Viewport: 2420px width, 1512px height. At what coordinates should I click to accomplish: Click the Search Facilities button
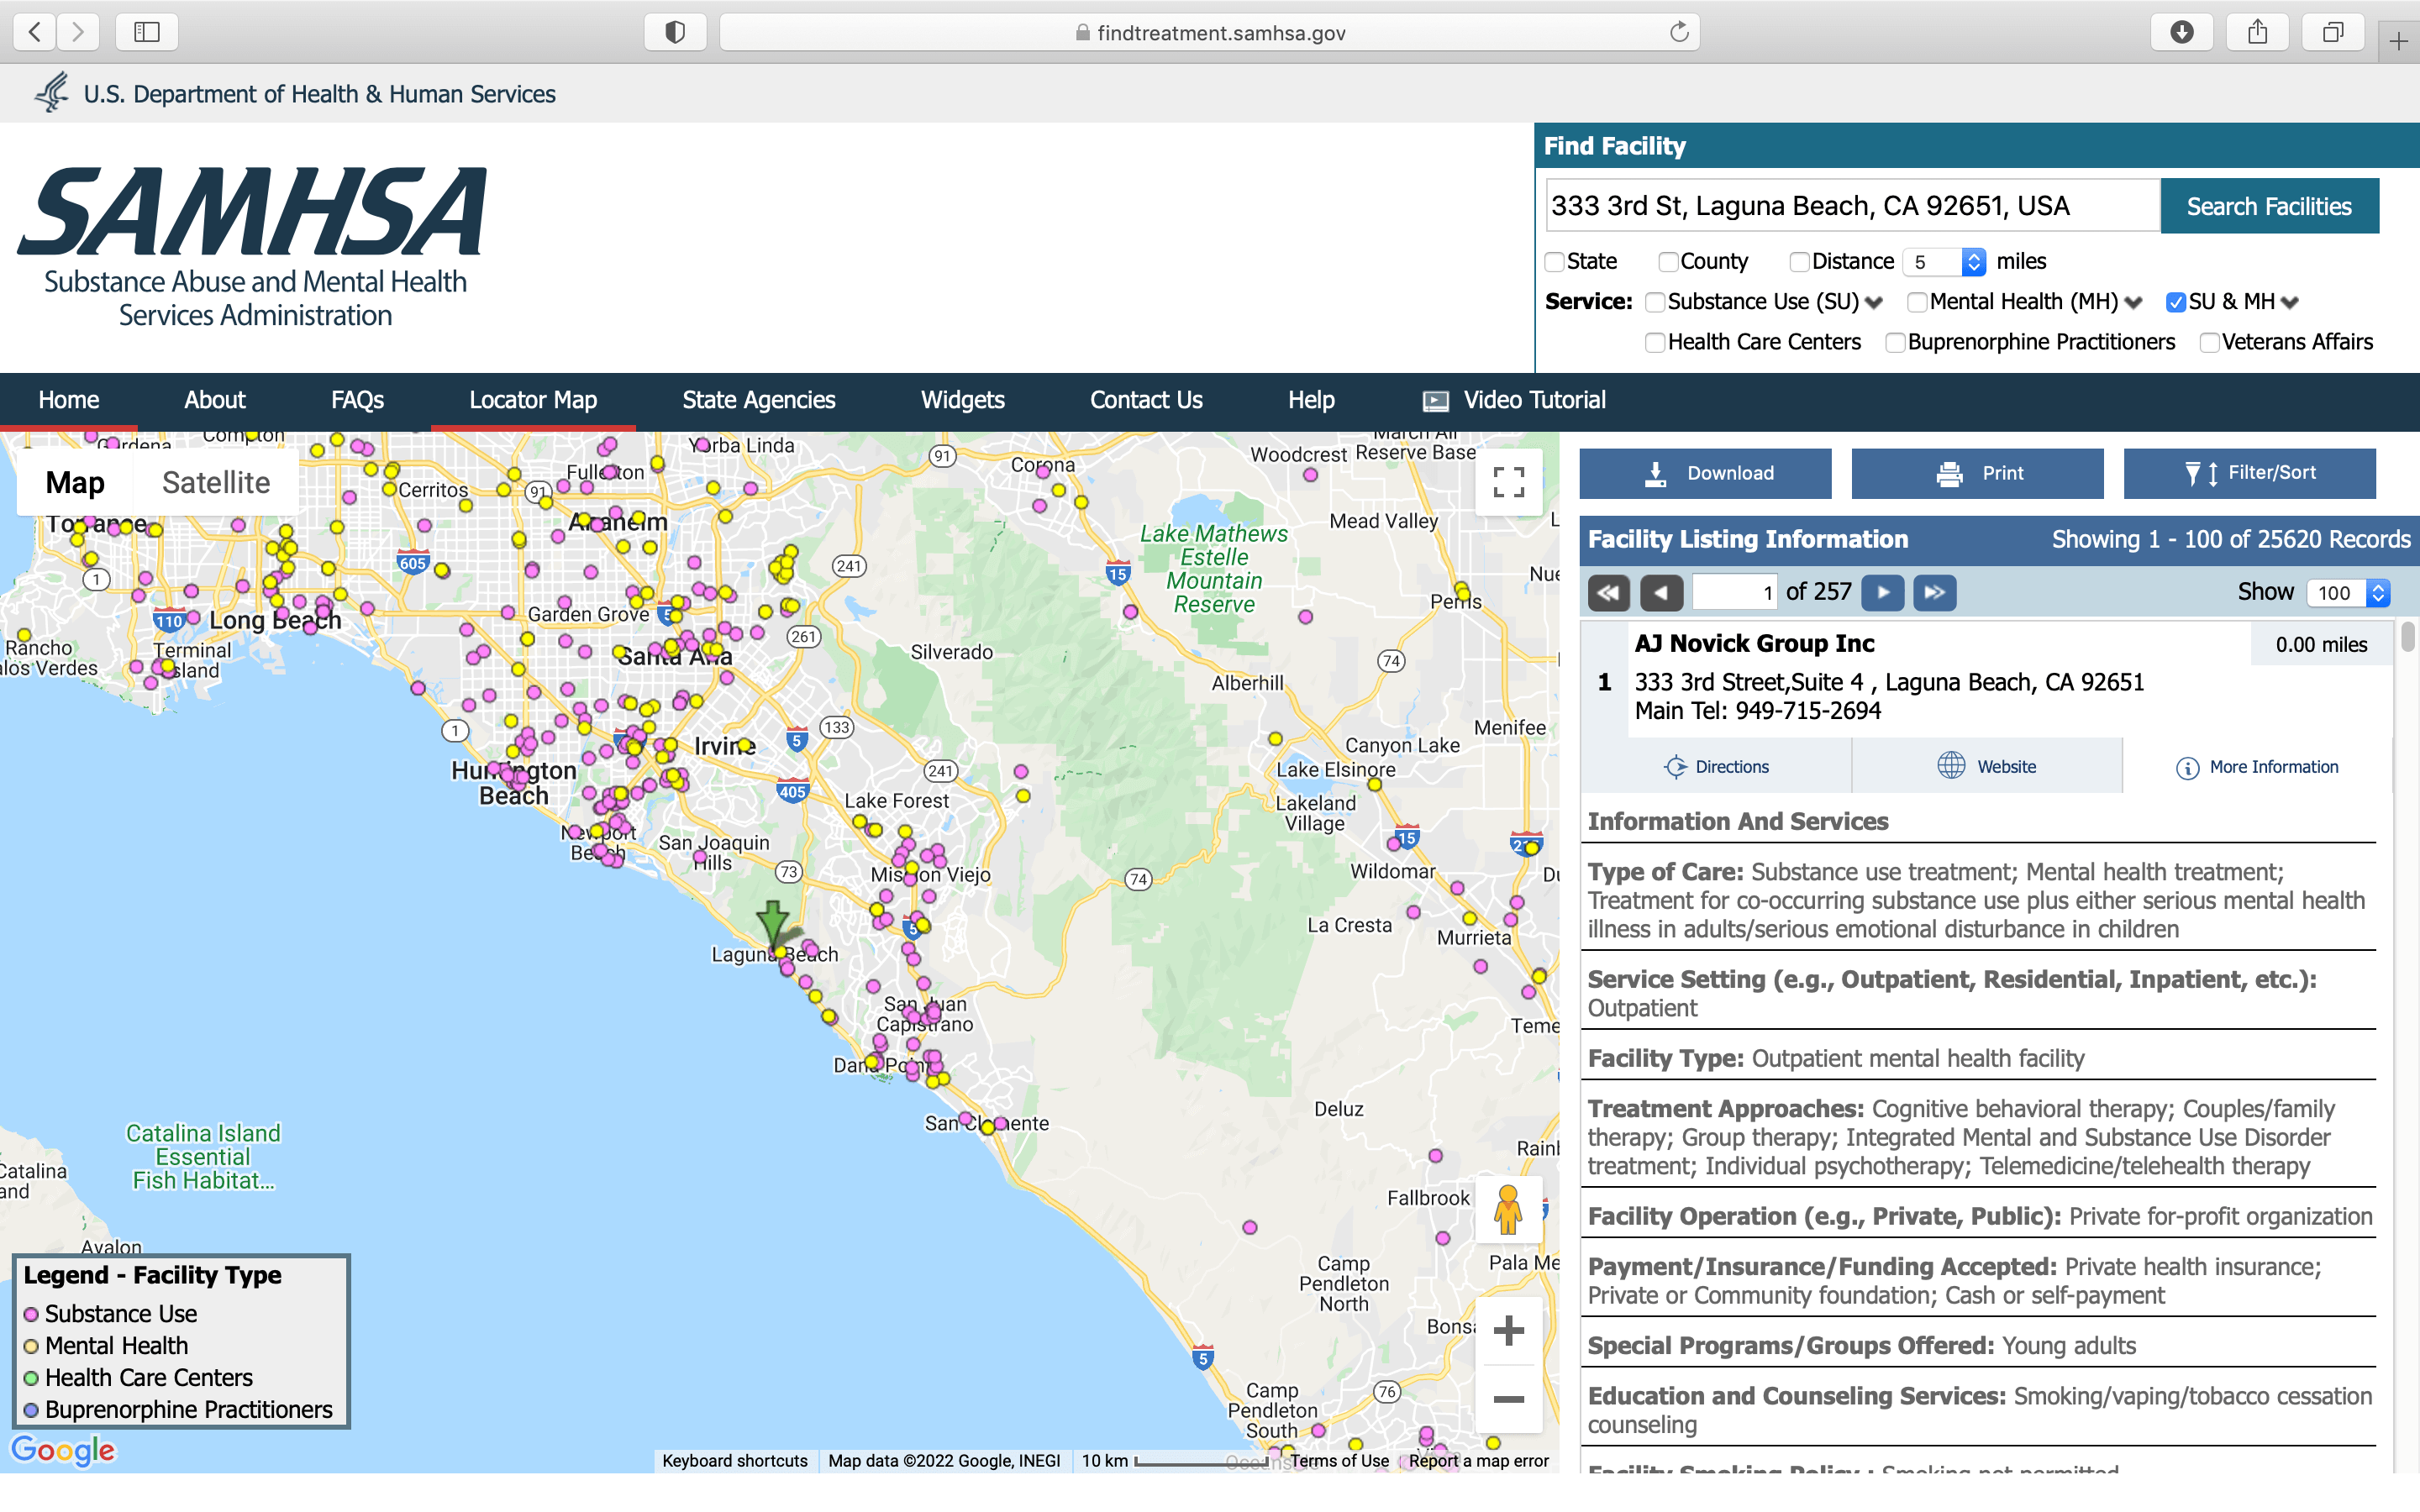(x=2269, y=206)
